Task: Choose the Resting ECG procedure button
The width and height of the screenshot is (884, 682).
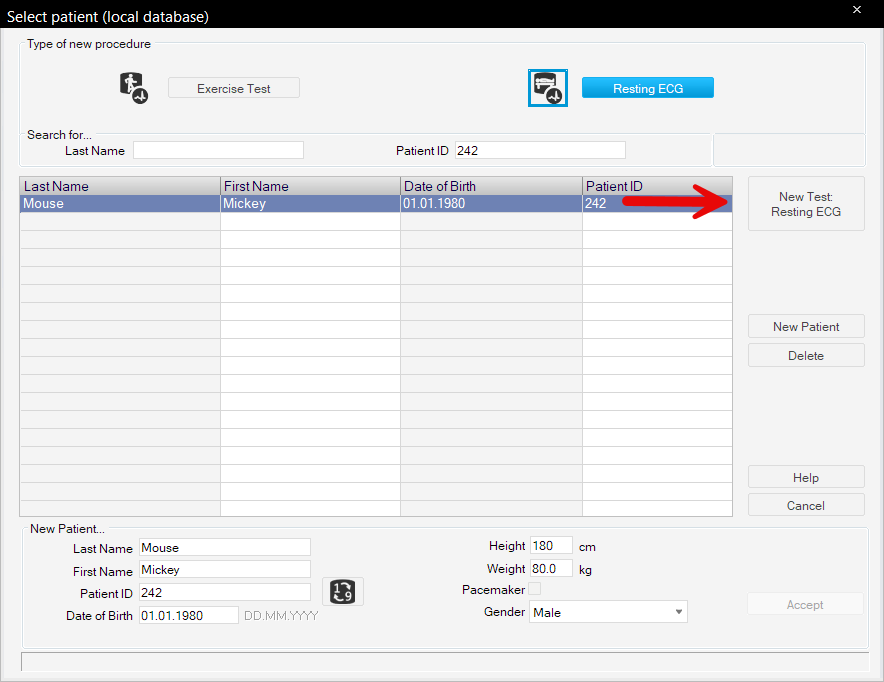Action: click(x=648, y=88)
